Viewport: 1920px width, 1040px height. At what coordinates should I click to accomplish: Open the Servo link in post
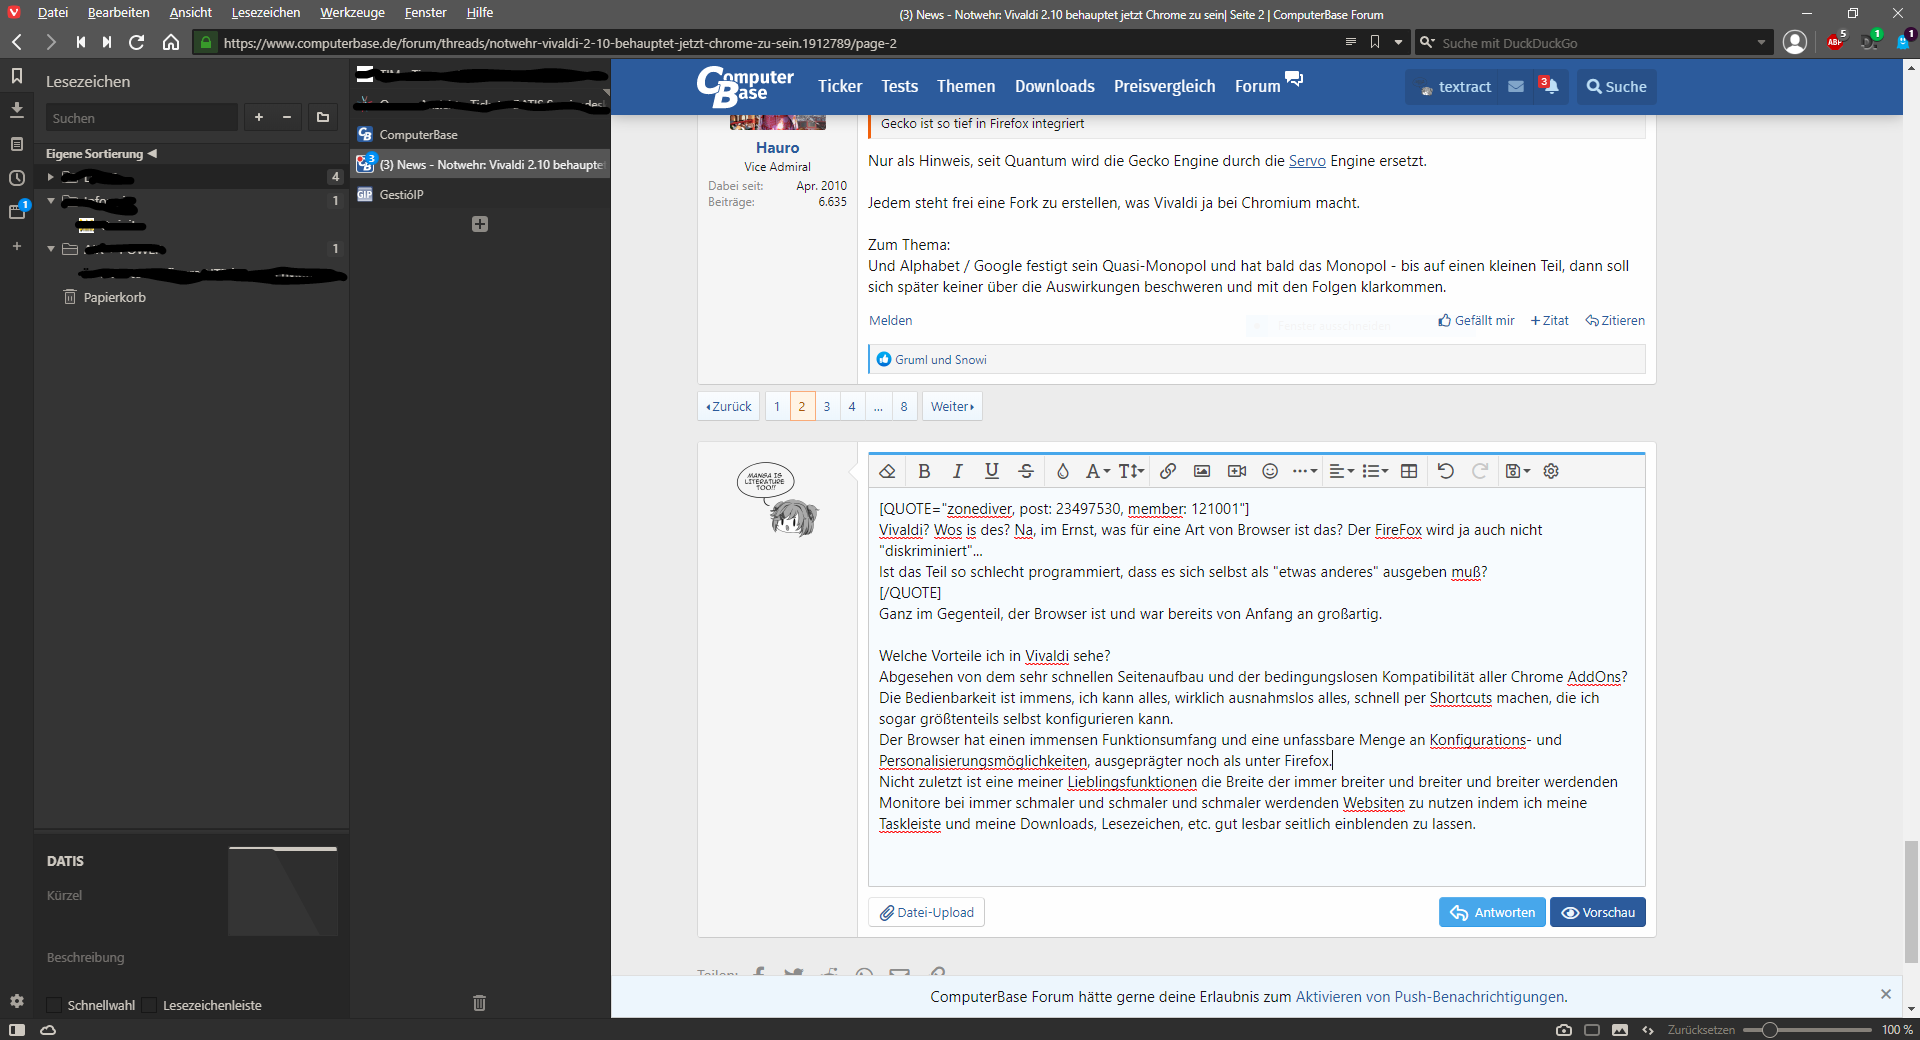click(1307, 161)
